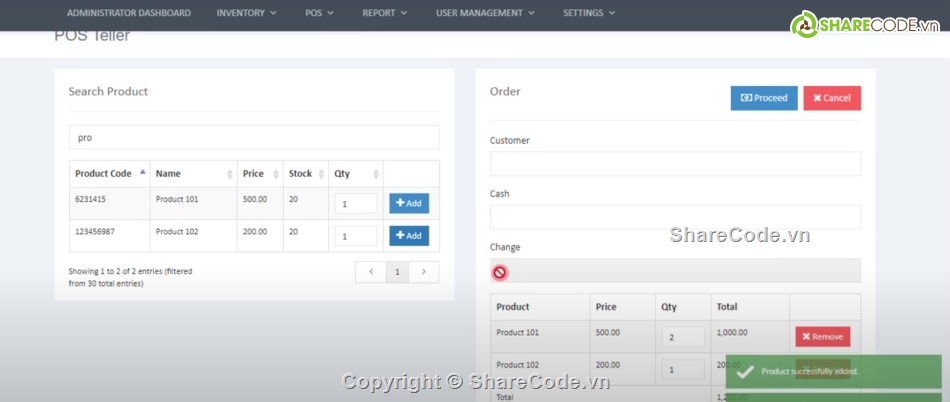950x402 pixels.
Task: Sort table by Stock column
Action: 305,174
